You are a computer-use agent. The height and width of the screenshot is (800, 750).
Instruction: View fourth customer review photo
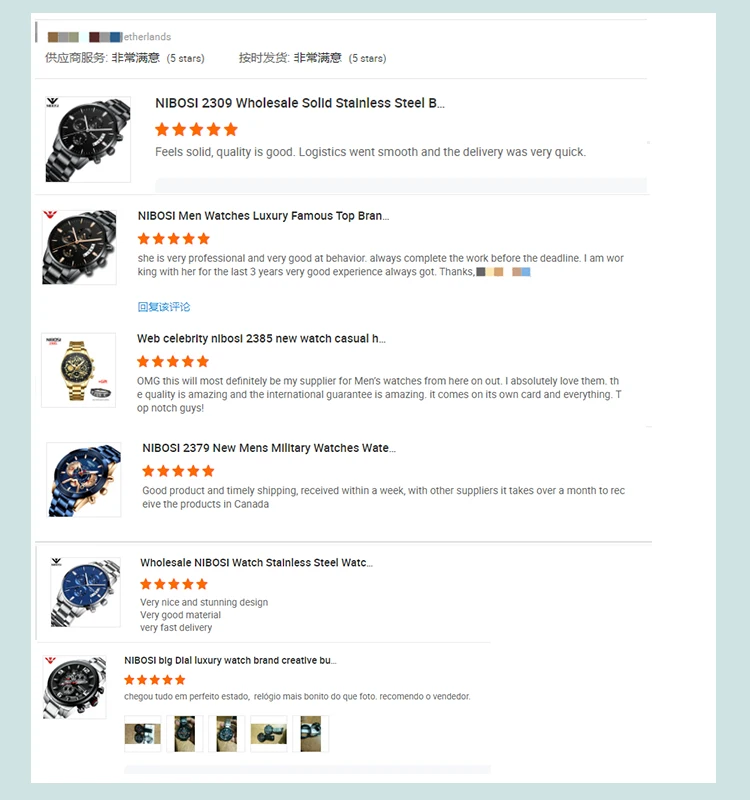coord(269,734)
